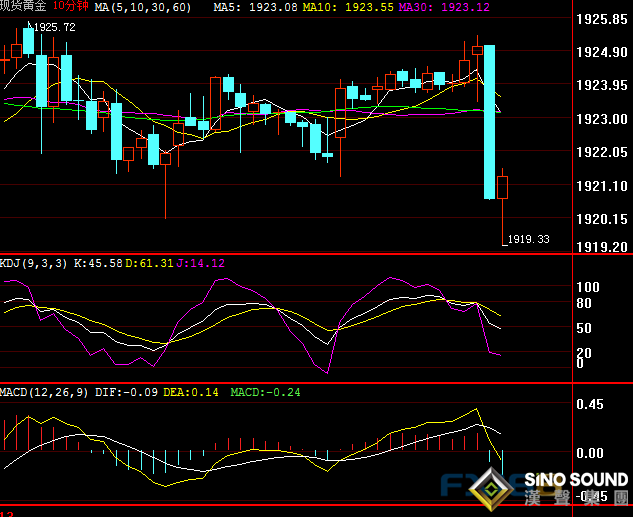
Task: Click the KDJ(9,3,3) indicator label
Action: pos(35,263)
